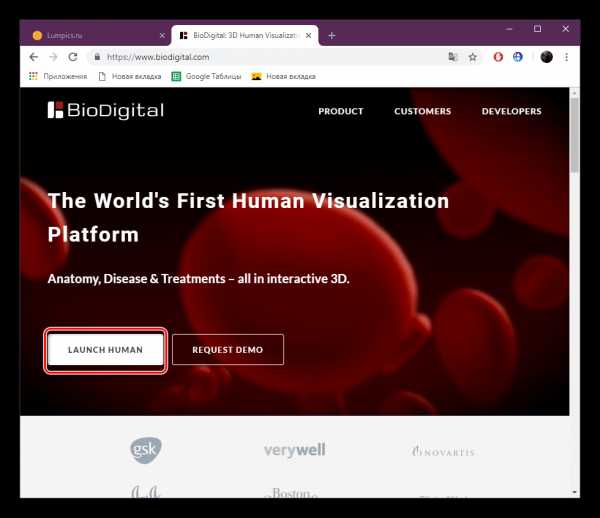This screenshot has width=600, height=518.
Task: Open the red Opera extension icon
Action: pos(500,57)
